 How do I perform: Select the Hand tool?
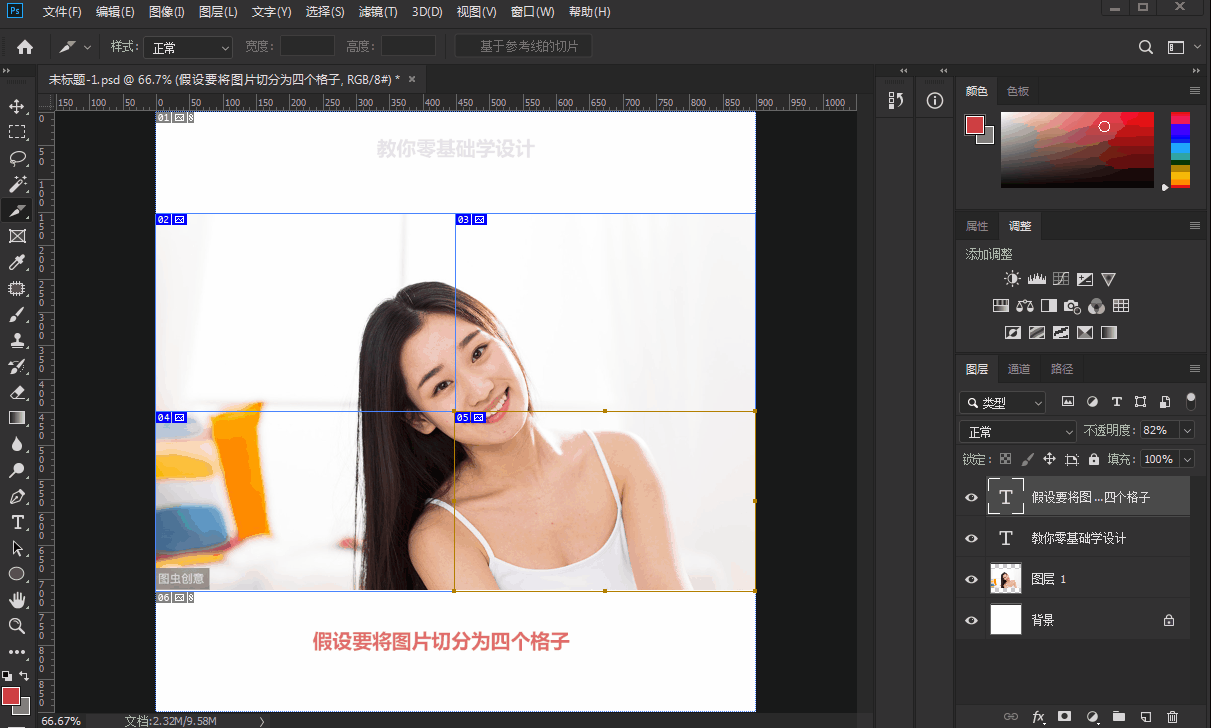click(x=17, y=600)
